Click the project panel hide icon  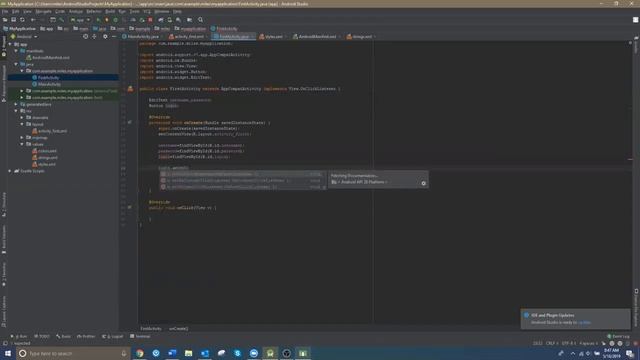point(114,36)
